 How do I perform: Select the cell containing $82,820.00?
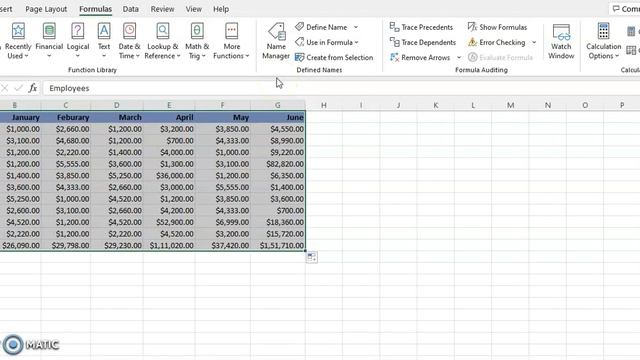pos(278,164)
